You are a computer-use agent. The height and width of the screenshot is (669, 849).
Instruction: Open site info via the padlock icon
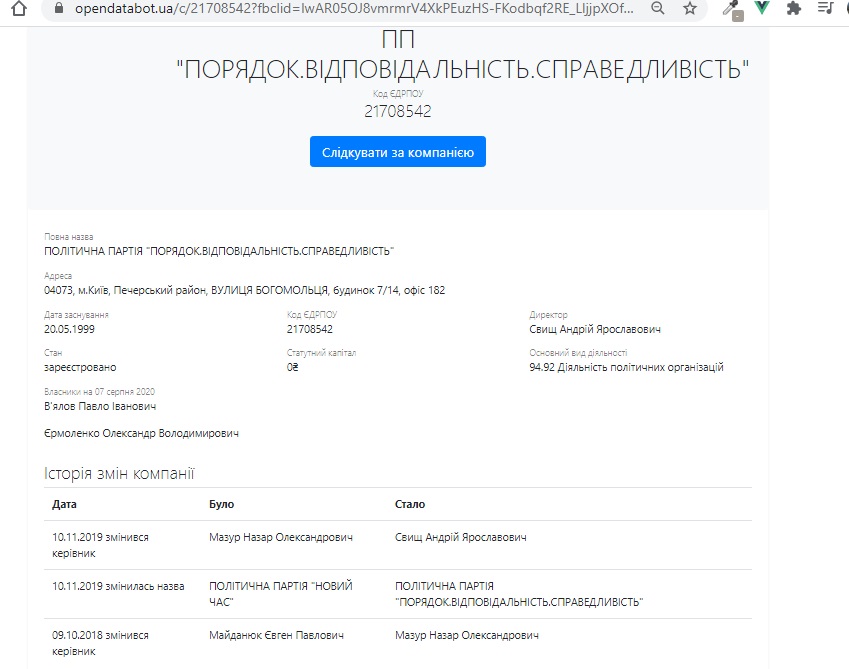point(56,8)
